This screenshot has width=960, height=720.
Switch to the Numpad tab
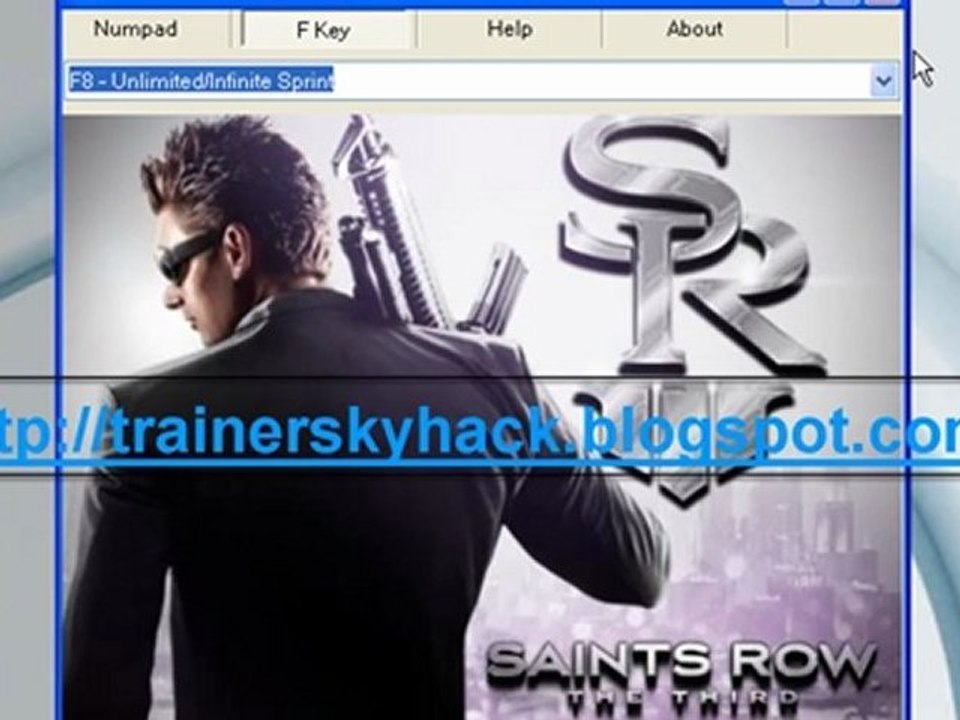[136, 29]
